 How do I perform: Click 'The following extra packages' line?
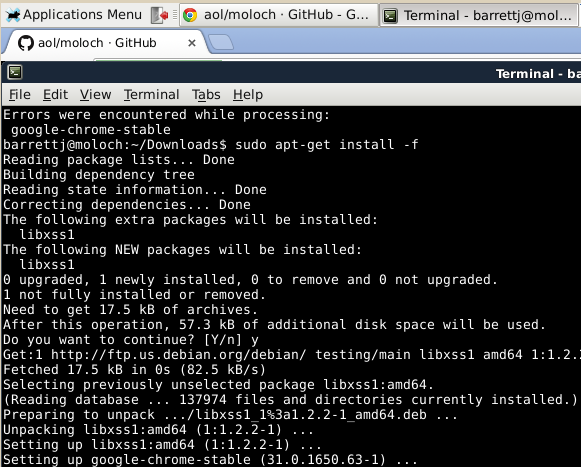point(190,219)
